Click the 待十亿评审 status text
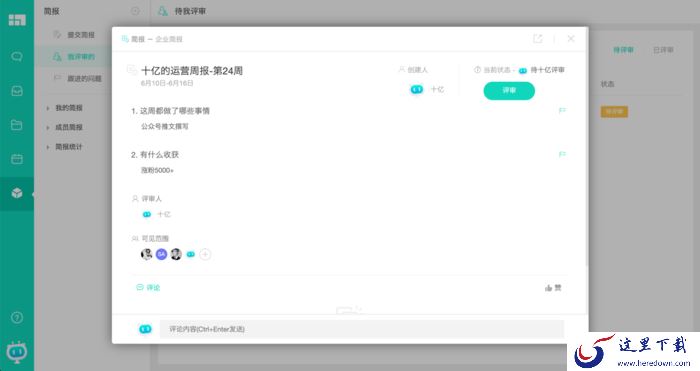 (547, 70)
